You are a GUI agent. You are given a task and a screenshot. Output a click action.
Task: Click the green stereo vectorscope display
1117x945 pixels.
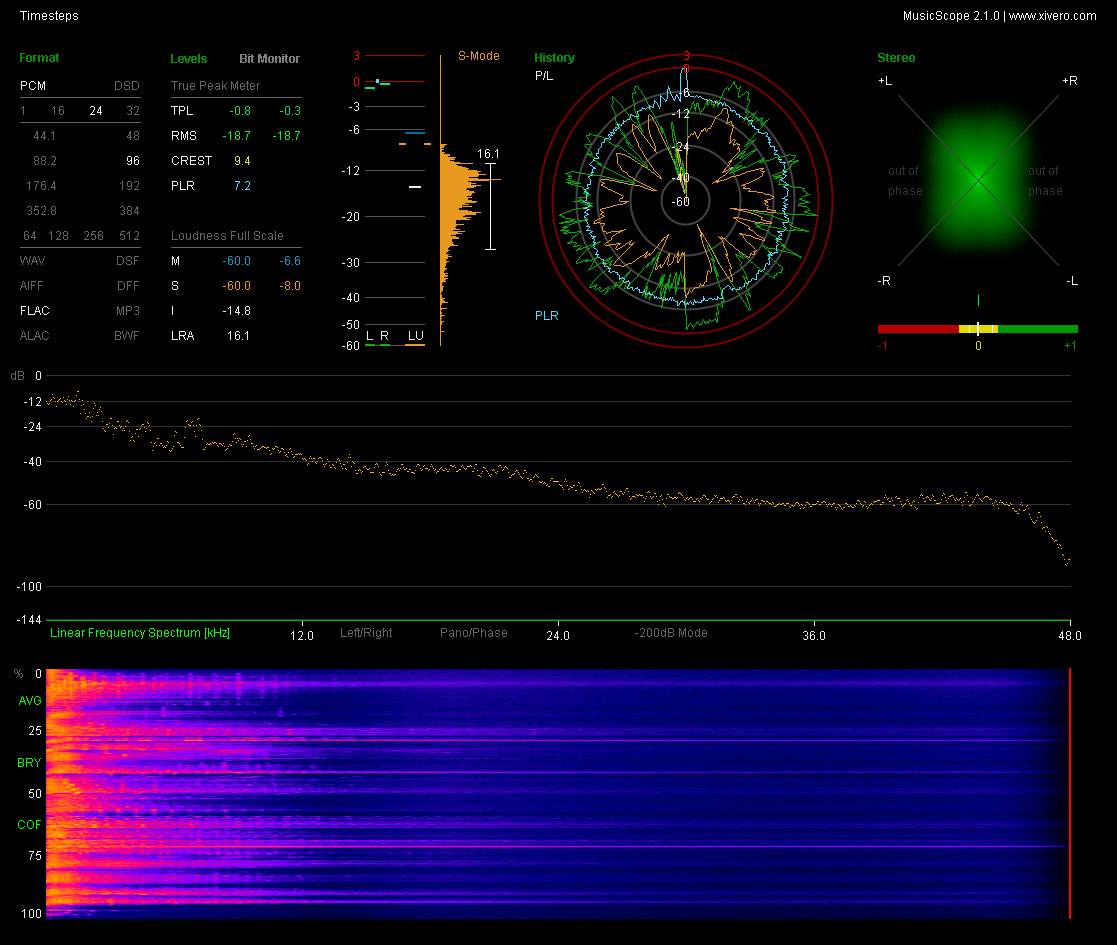[x=977, y=178]
